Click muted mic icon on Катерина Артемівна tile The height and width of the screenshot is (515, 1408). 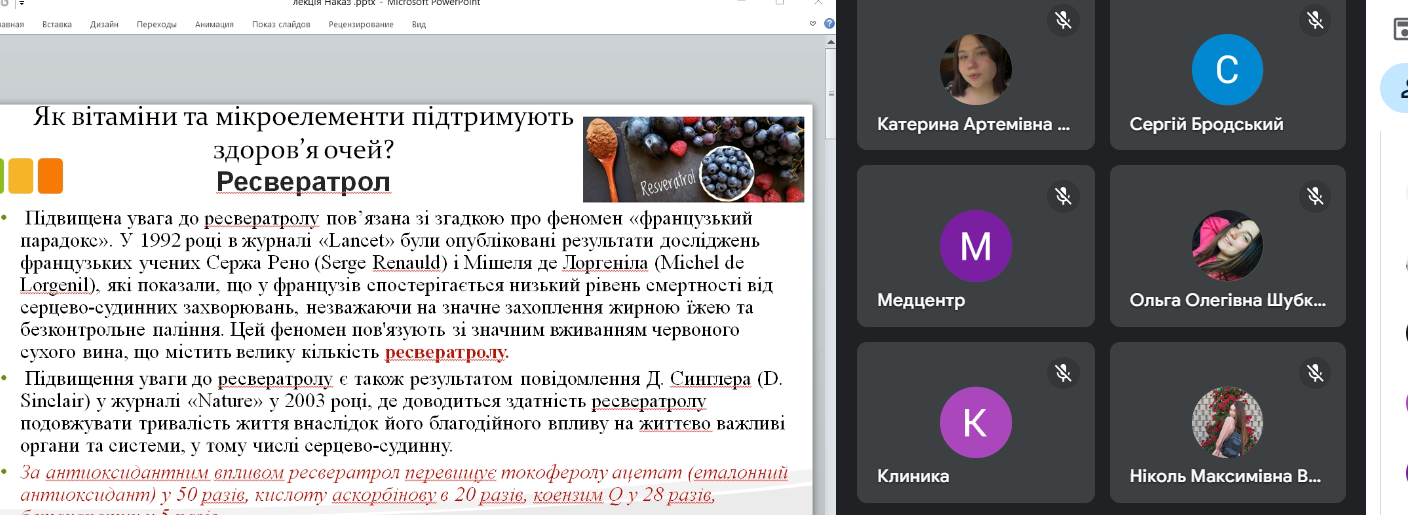point(1062,19)
